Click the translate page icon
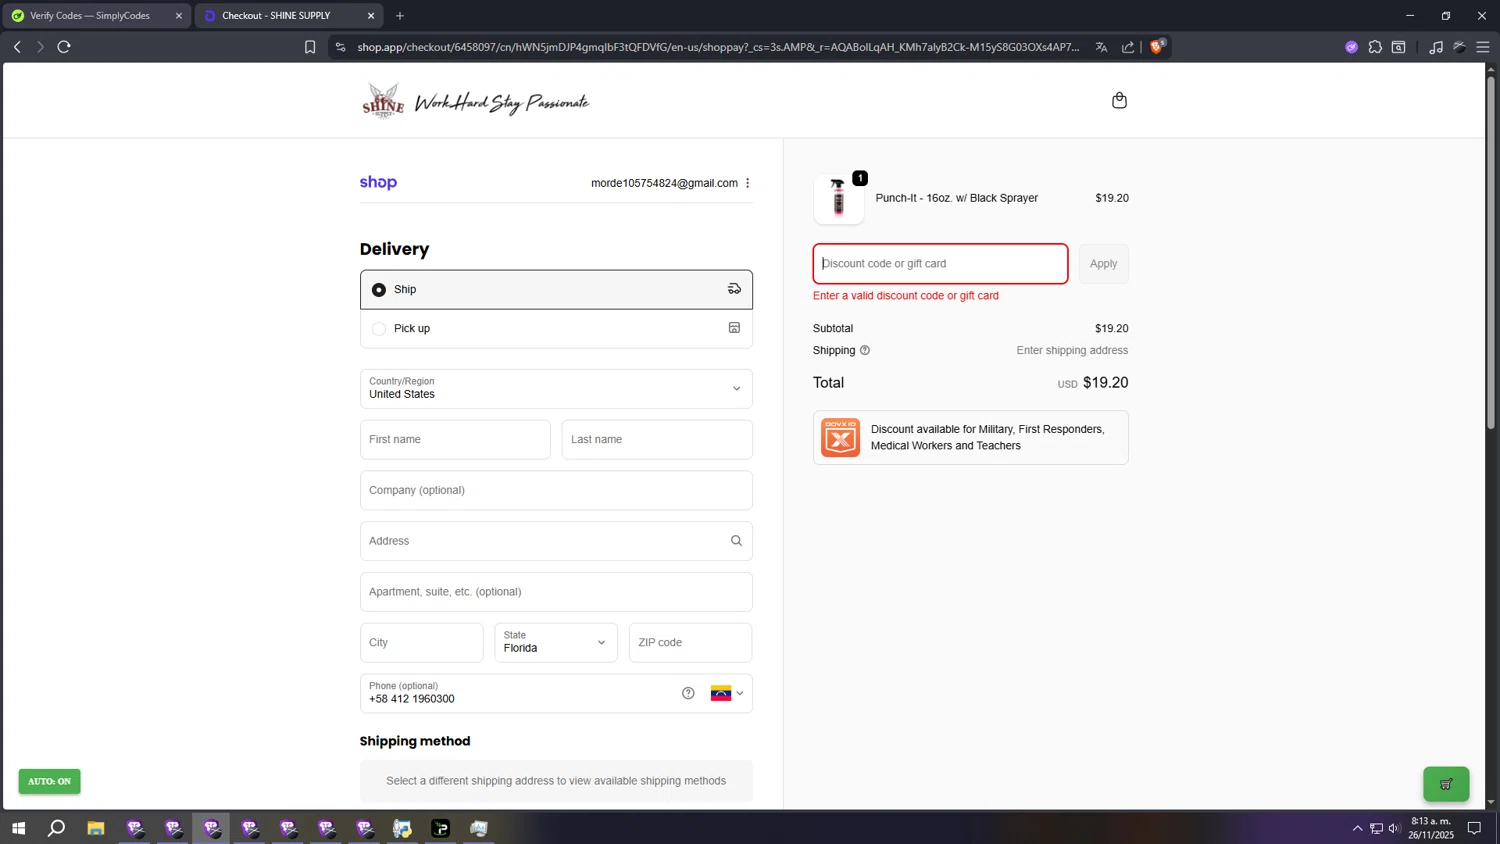This screenshot has height=844, width=1500. click(1101, 47)
